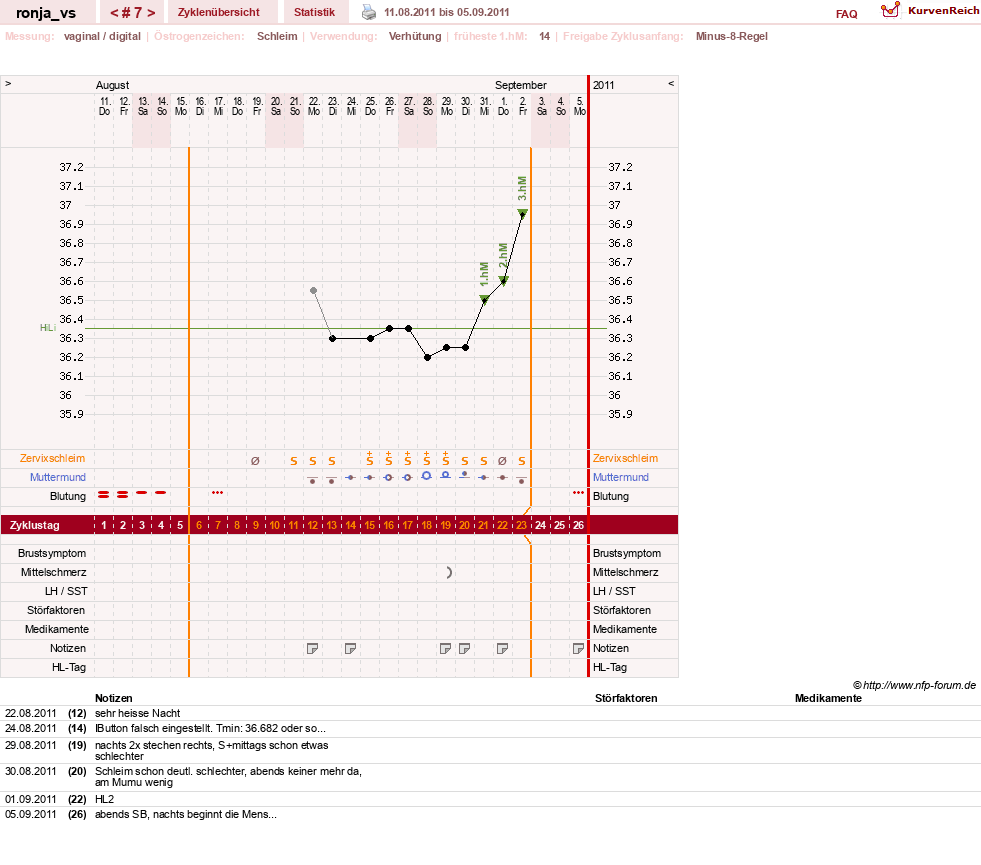Open note icon on cycle day 26
The image size is (981, 865).
pyautogui.click(x=578, y=649)
